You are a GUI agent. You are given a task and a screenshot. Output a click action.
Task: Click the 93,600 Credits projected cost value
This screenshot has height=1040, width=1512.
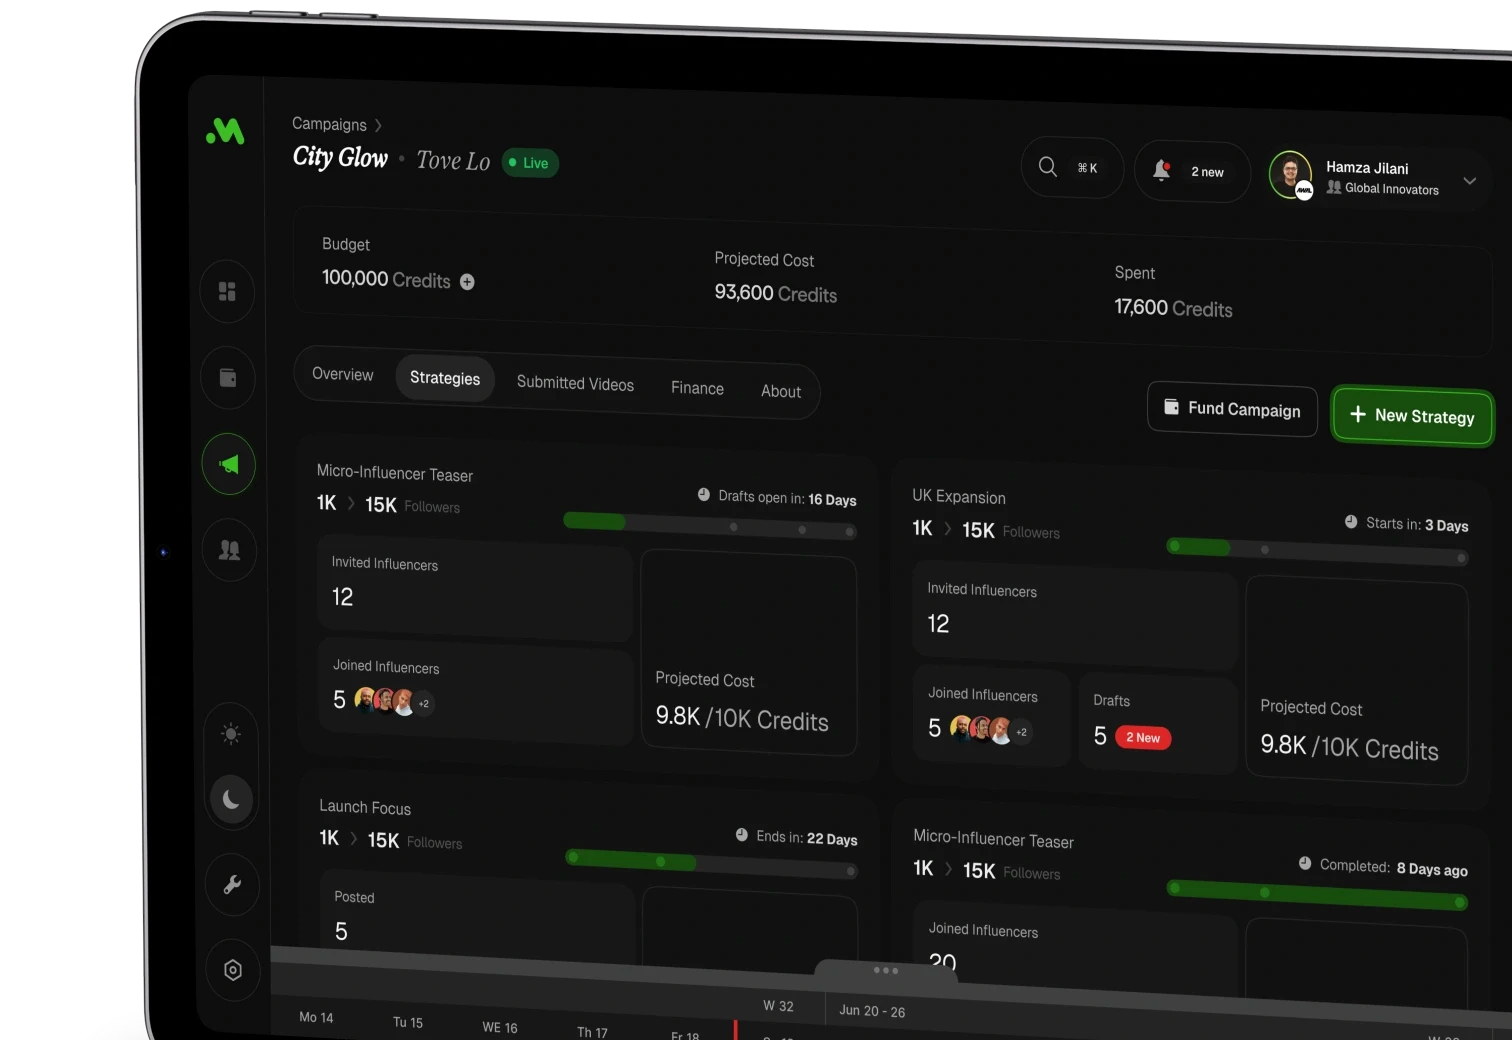[x=775, y=293]
